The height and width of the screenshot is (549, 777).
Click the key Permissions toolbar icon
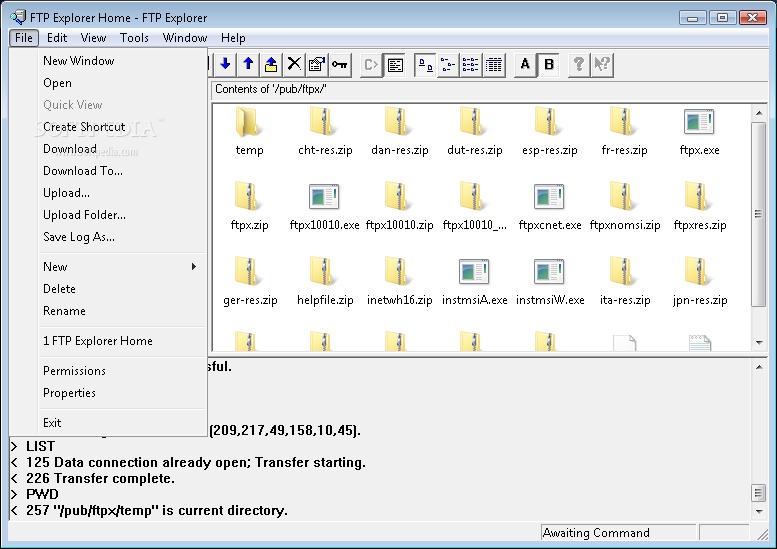coord(340,64)
